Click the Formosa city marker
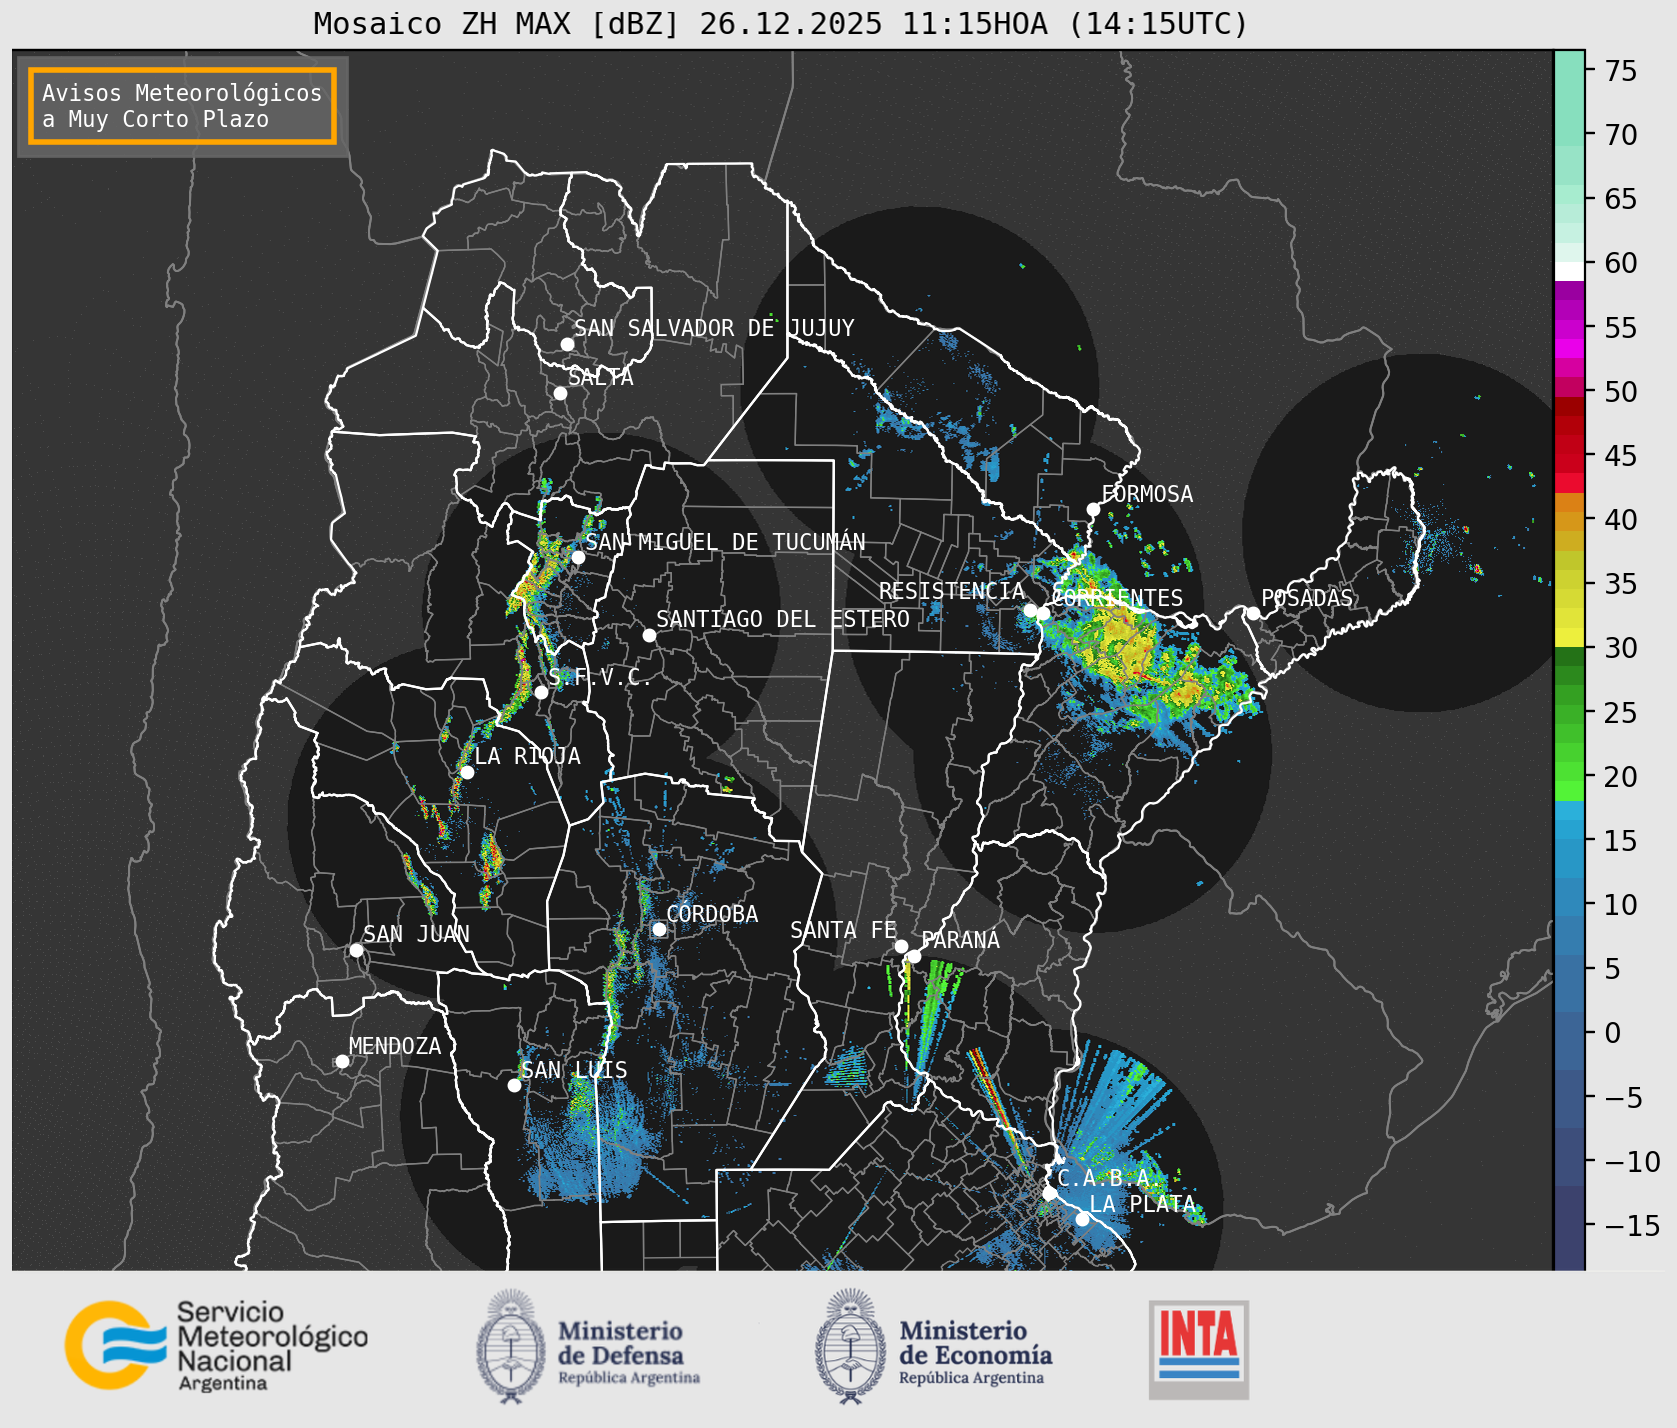The width and height of the screenshot is (1677, 1428). pos(1094,509)
